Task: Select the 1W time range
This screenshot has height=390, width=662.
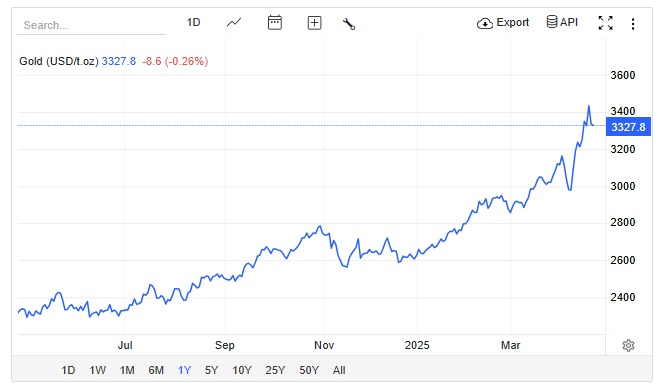Action: point(98,370)
